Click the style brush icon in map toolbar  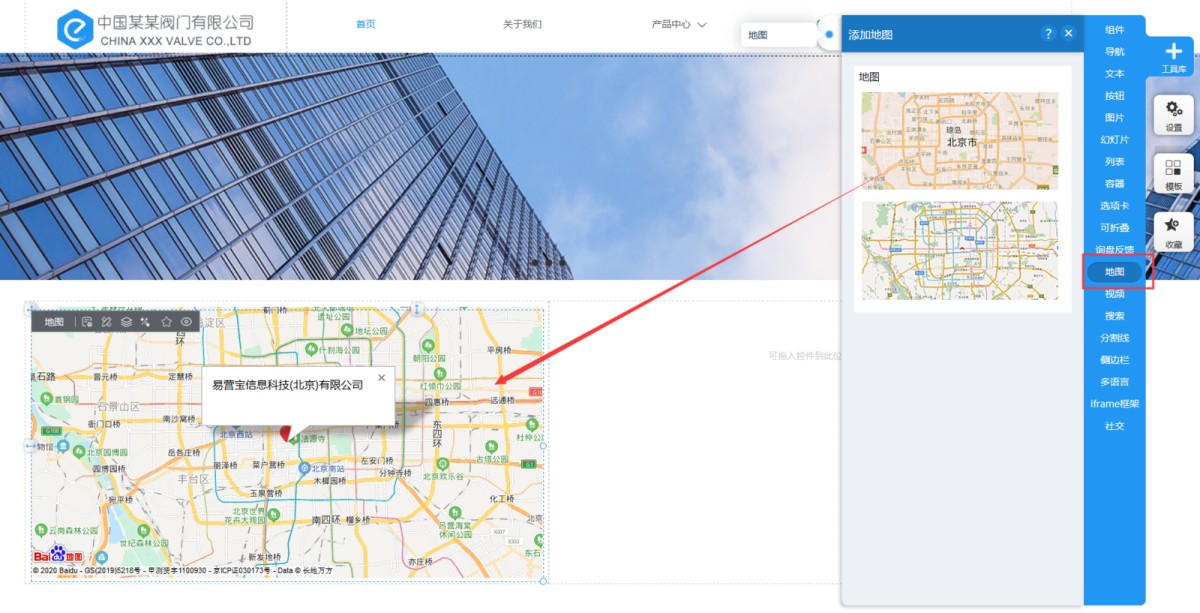click(146, 322)
